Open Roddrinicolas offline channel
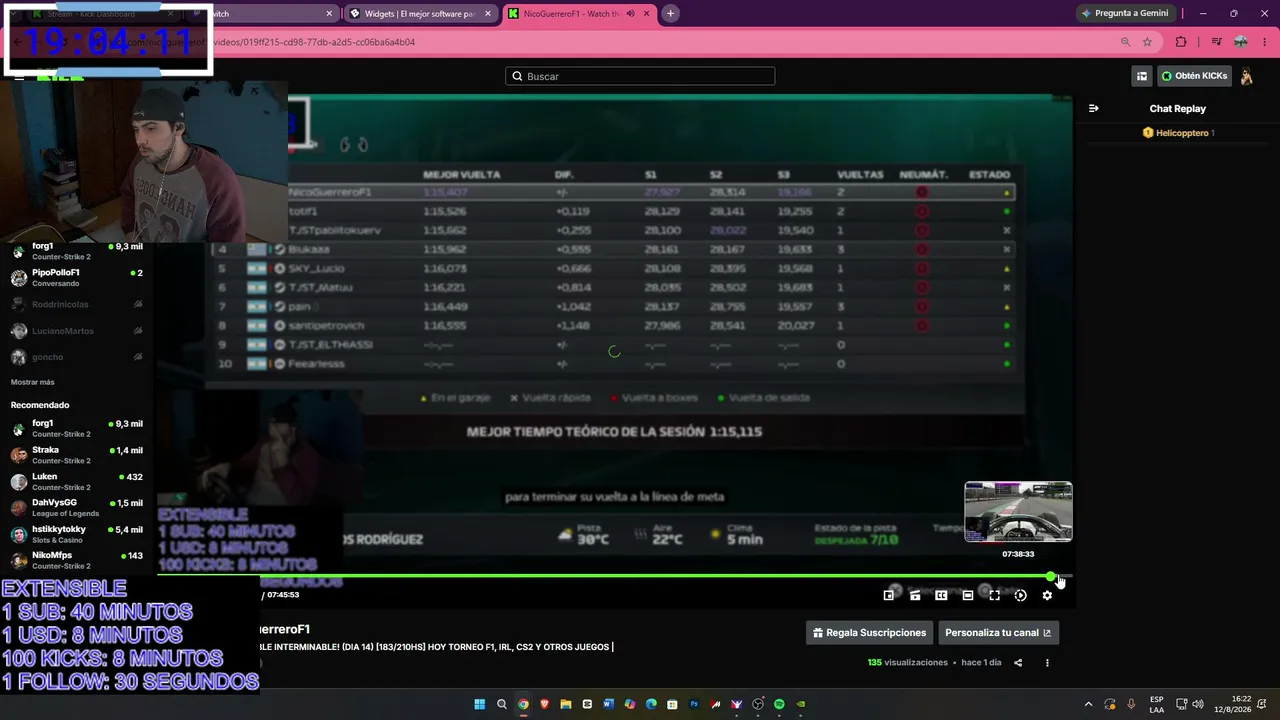The height and width of the screenshot is (720, 1280). (77, 304)
